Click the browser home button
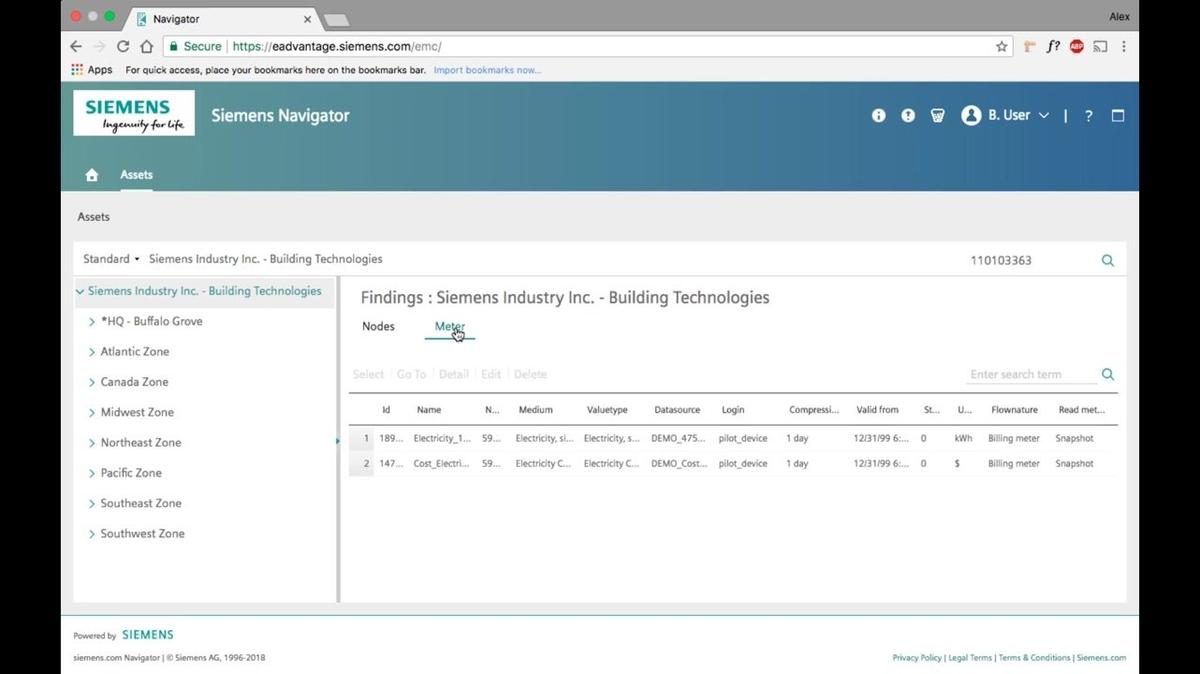Screen dimensions: 1200x674 coord(147,46)
